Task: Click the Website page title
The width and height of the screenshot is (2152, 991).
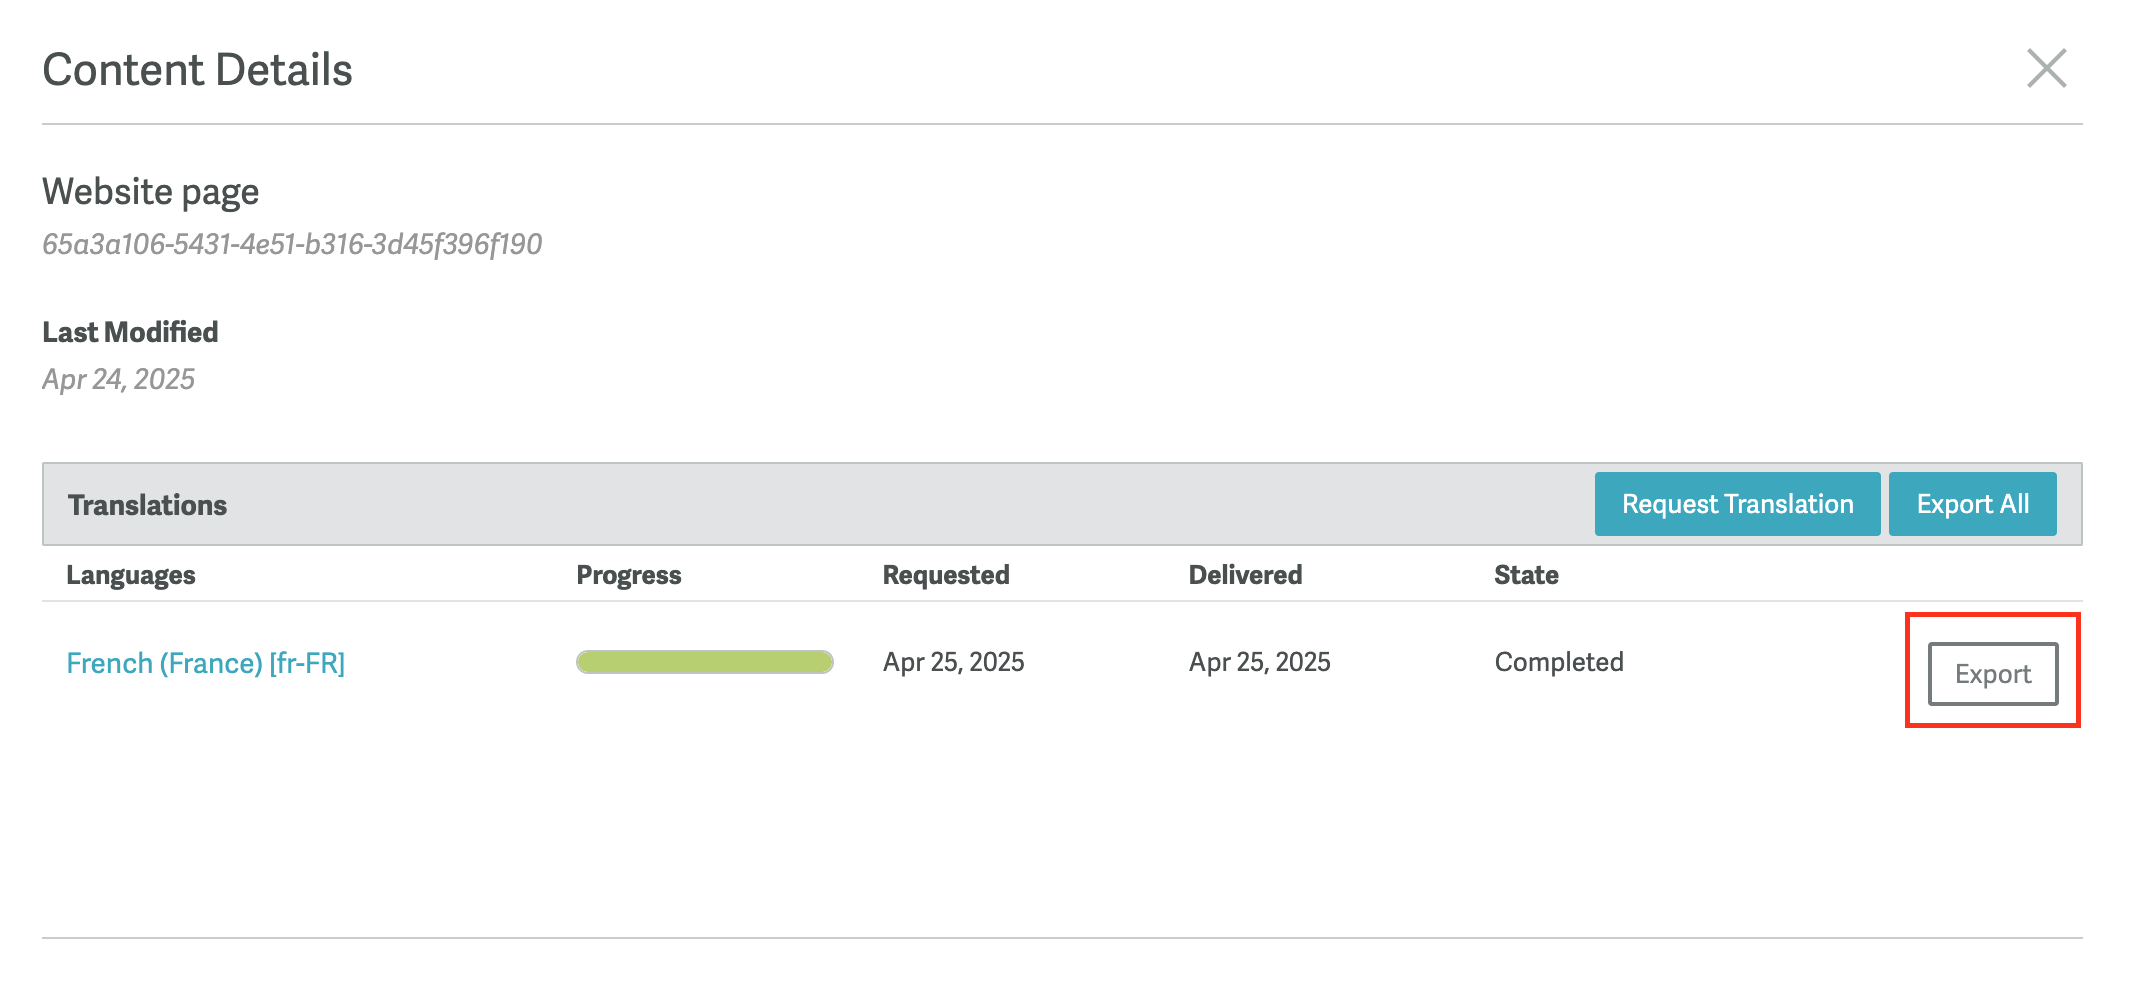Action: click(x=150, y=191)
